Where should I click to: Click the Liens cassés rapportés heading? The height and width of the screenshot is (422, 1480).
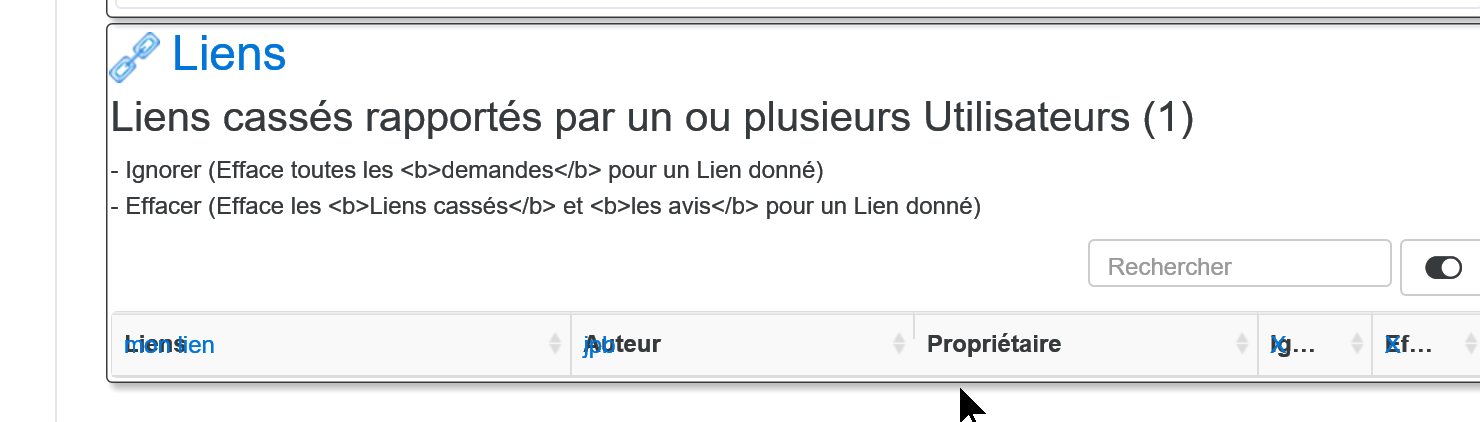(652, 117)
